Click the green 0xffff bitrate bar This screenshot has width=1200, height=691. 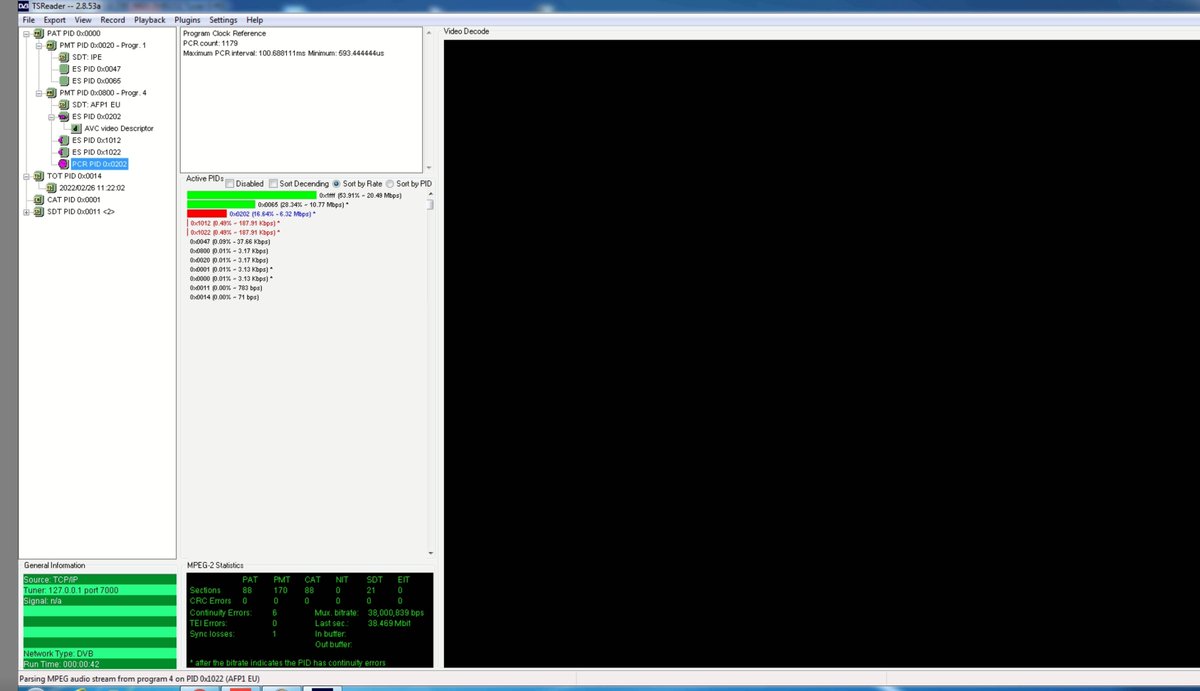pyautogui.click(x=251, y=195)
